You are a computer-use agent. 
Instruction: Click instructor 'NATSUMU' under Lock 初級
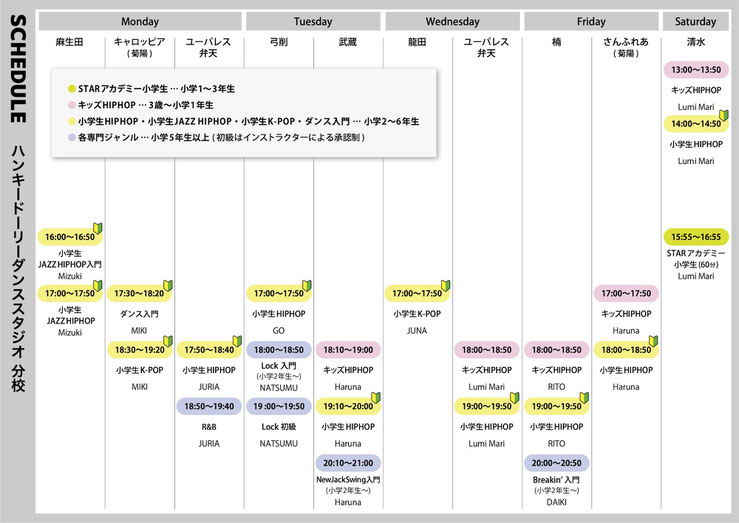point(279,444)
